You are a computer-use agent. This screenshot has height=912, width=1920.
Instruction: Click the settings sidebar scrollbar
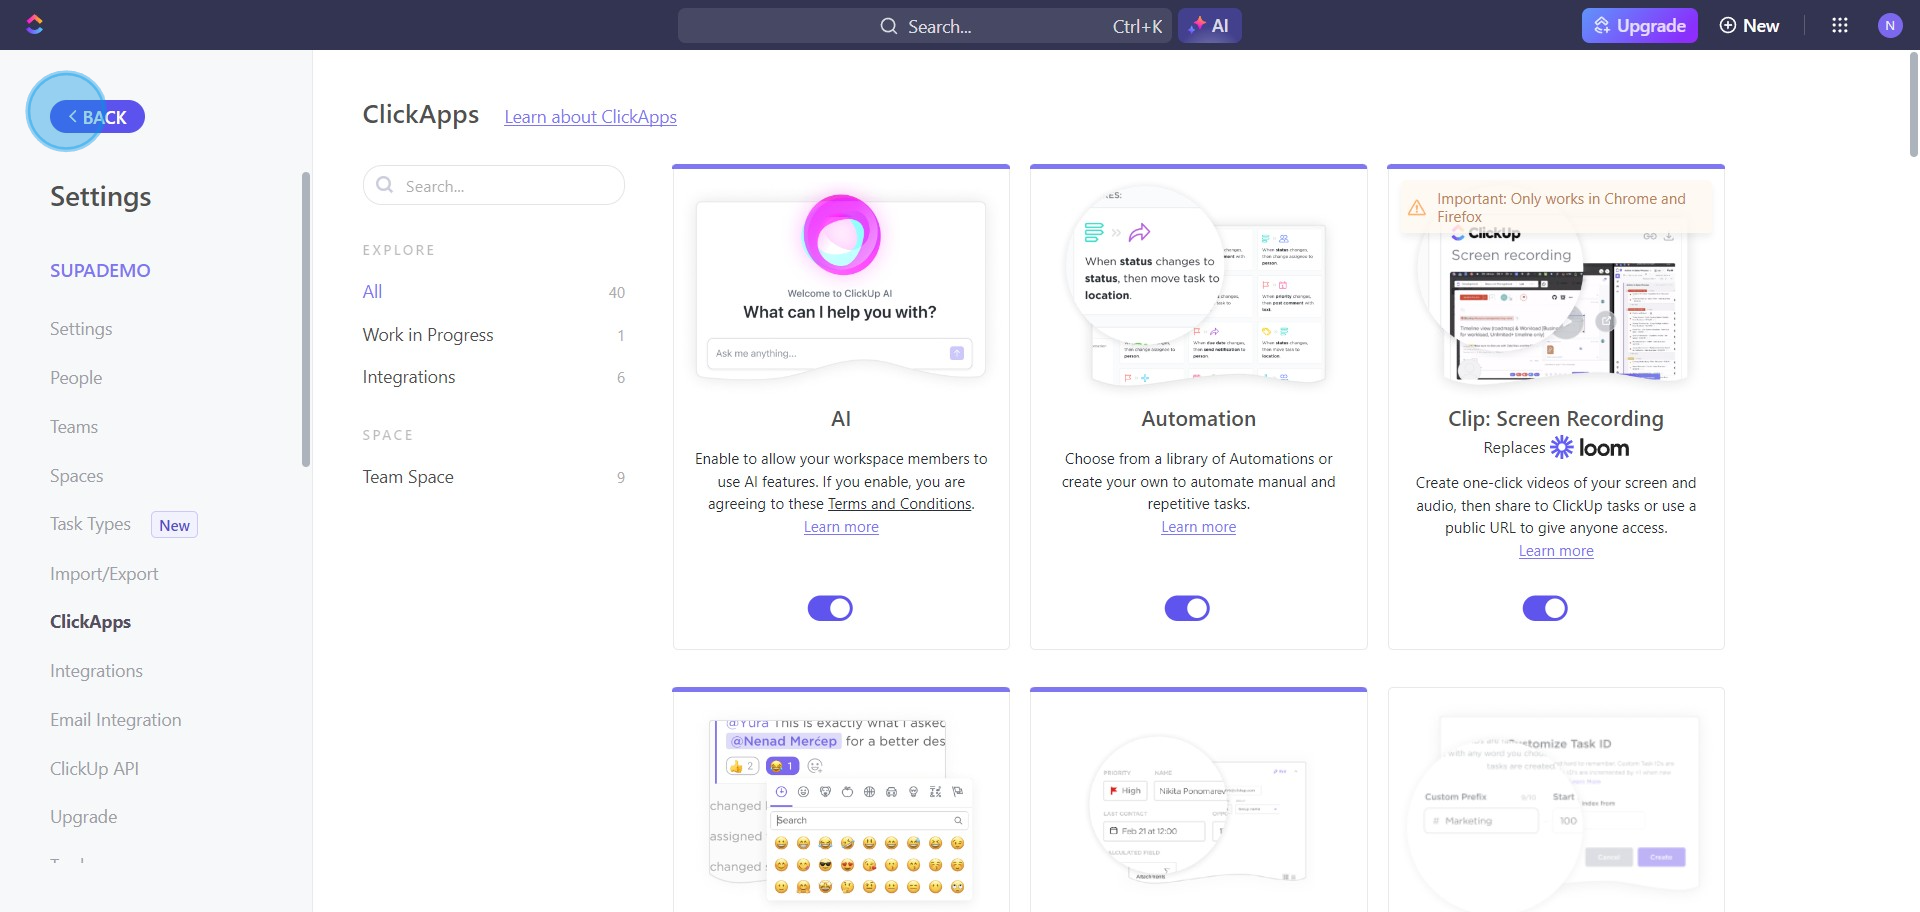point(306,320)
